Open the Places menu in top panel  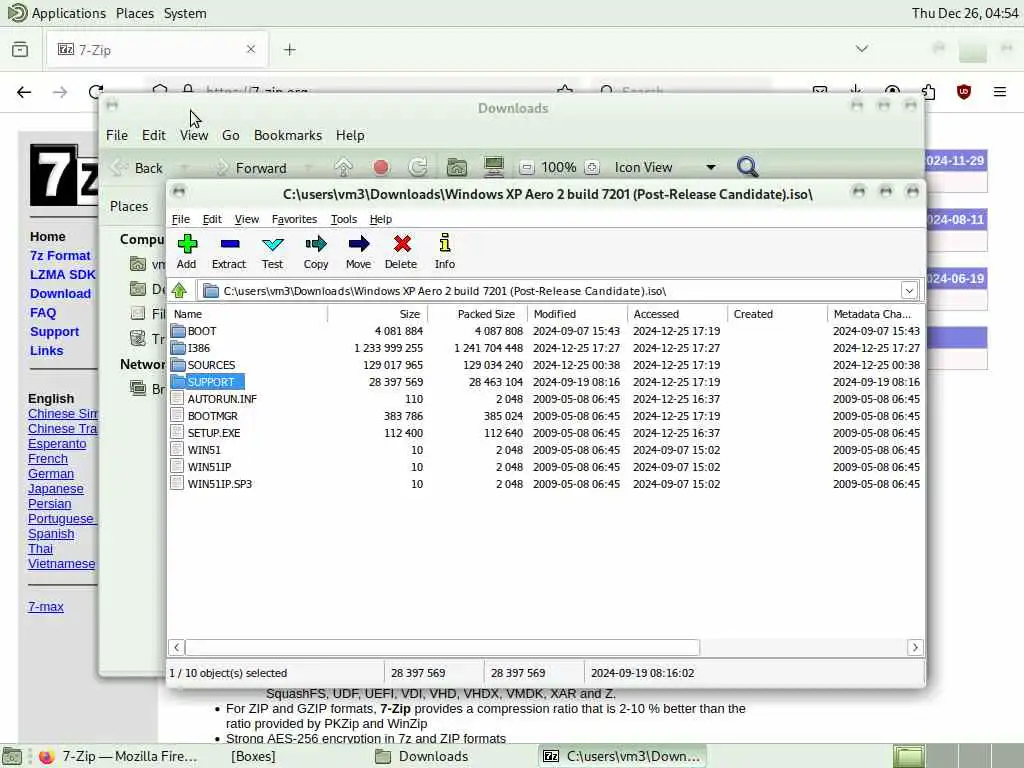click(135, 13)
